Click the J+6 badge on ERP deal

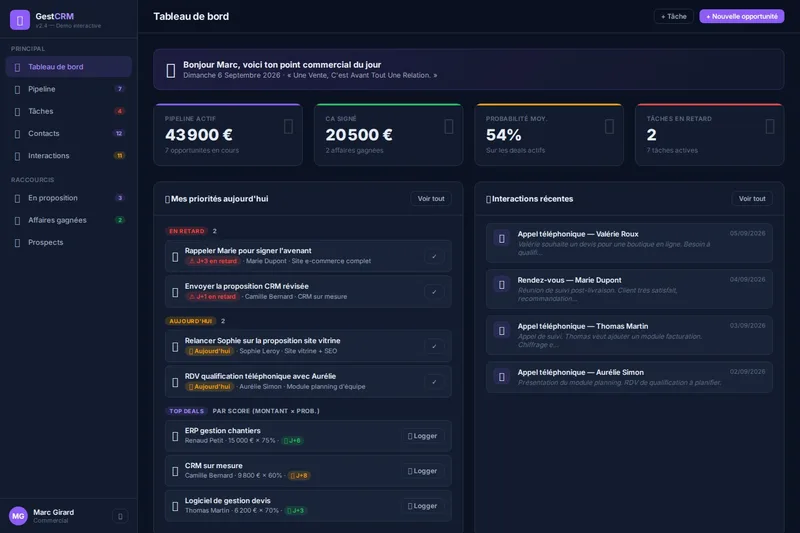click(x=292, y=441)
